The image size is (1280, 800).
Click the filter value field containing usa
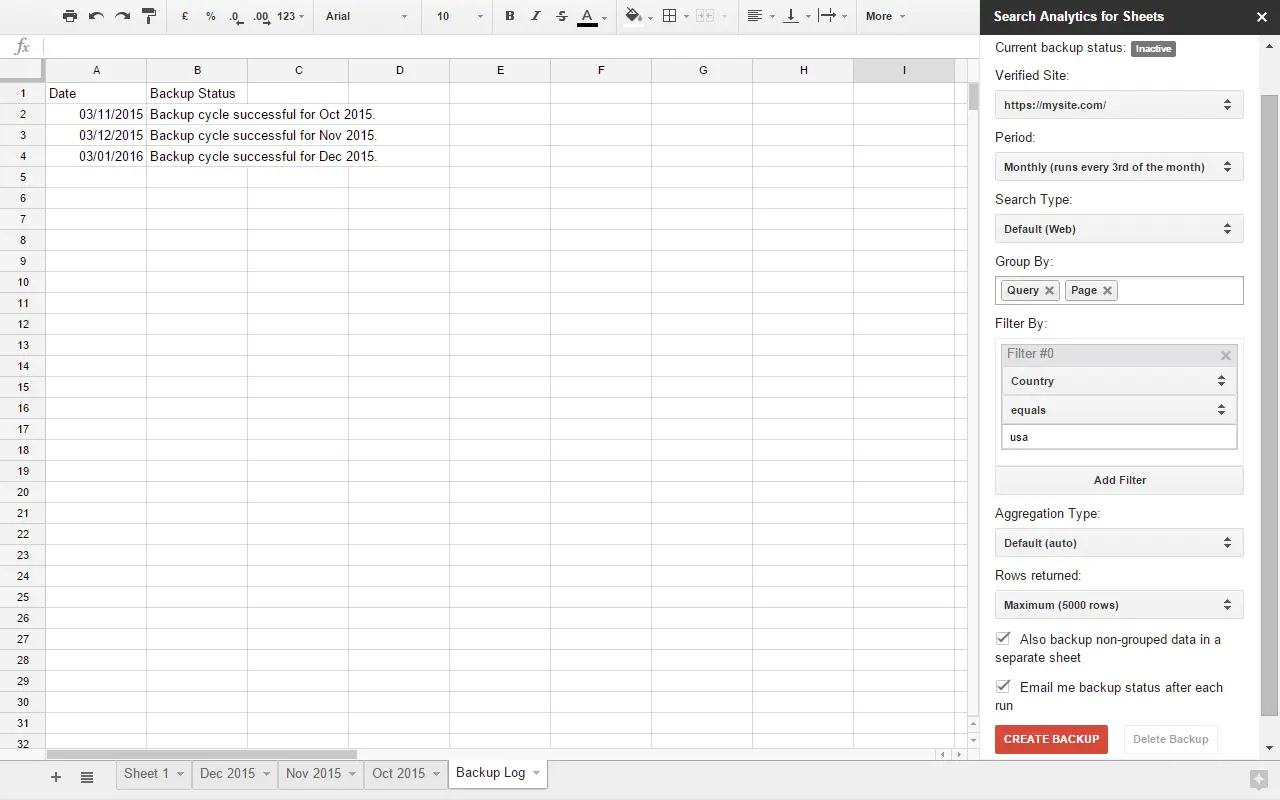(x=1119, y=437)
